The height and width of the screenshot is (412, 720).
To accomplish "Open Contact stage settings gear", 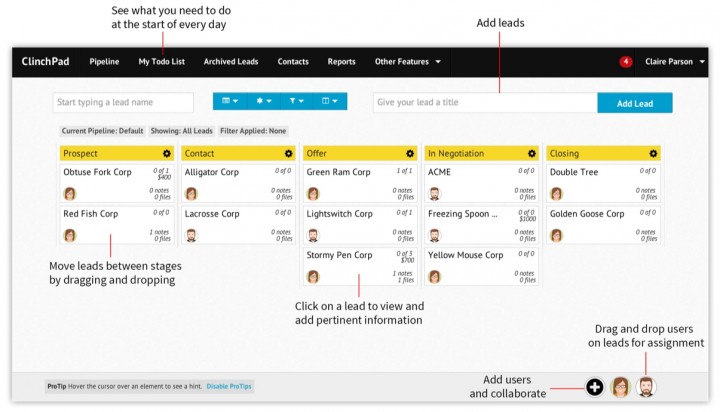I will 288,153.
